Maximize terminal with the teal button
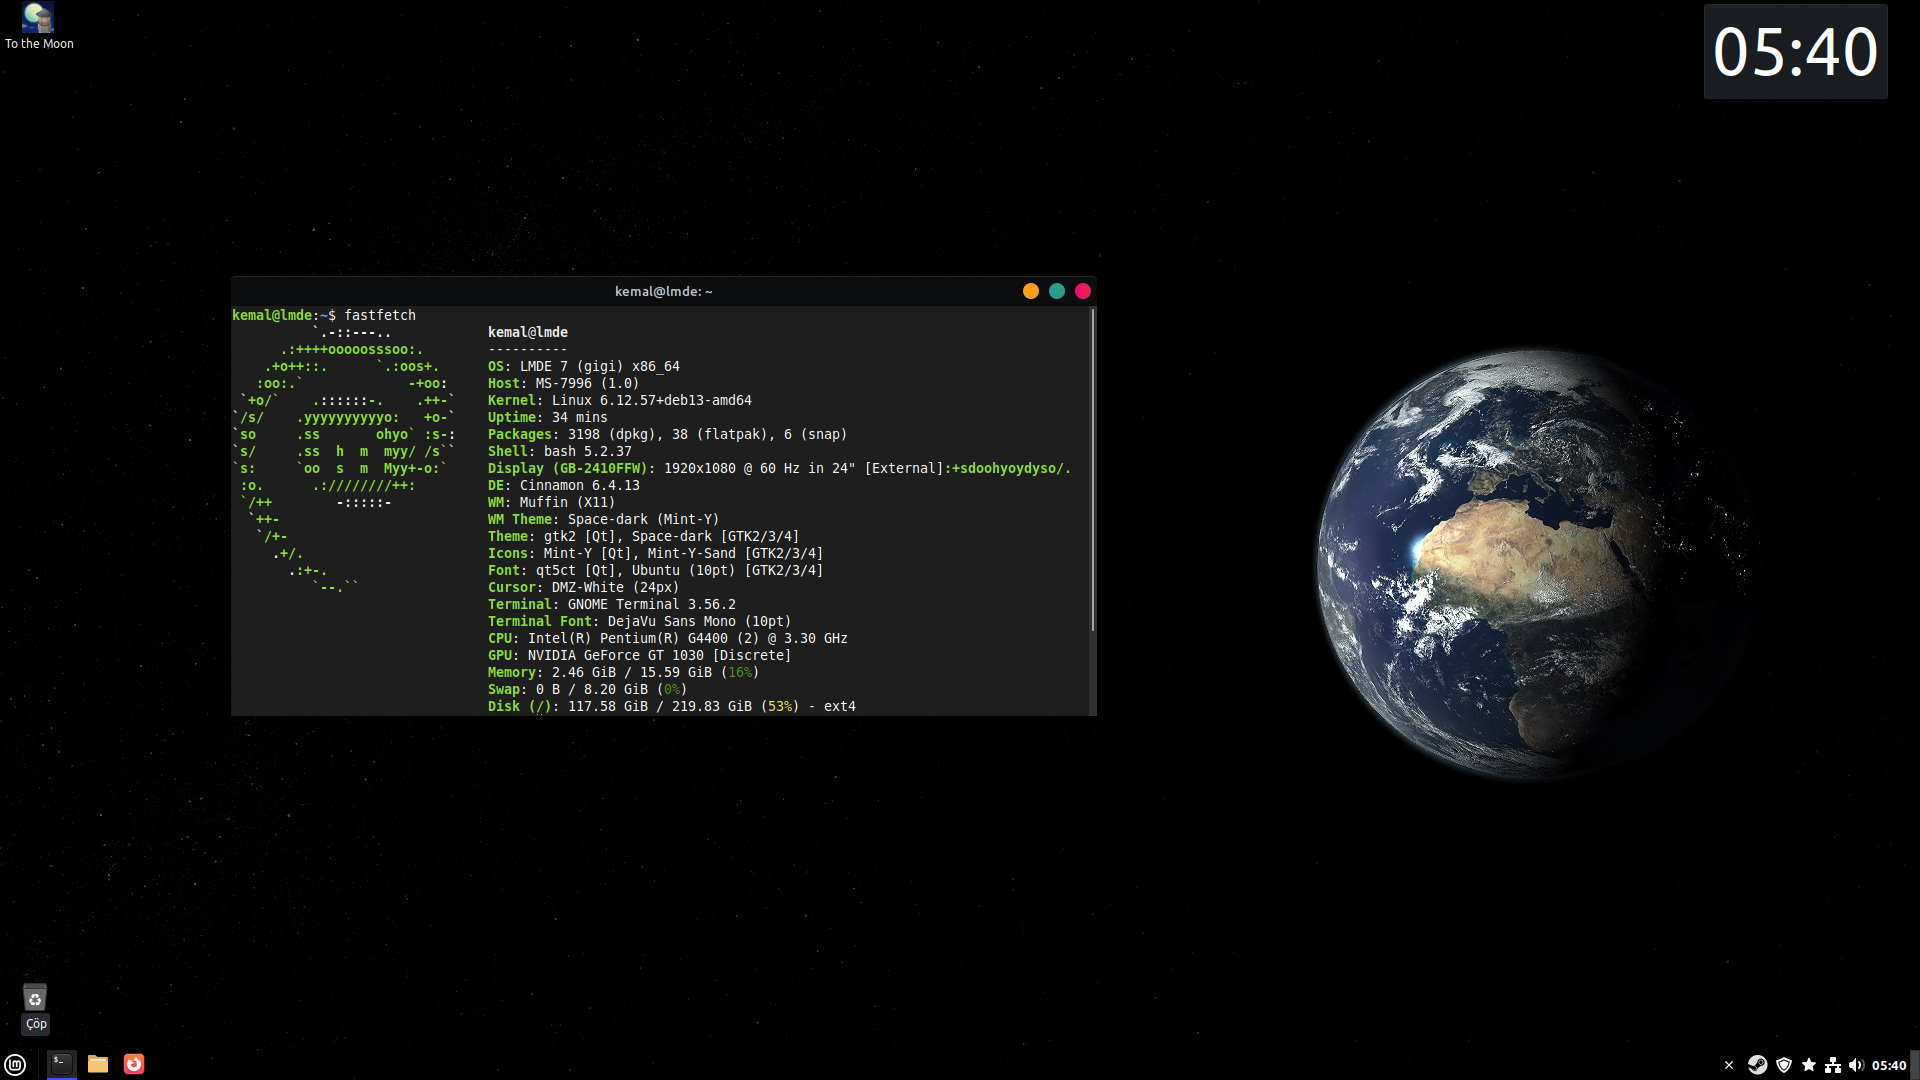1920x1080 pixels. pyautogui.click(x=1057, y=291)
